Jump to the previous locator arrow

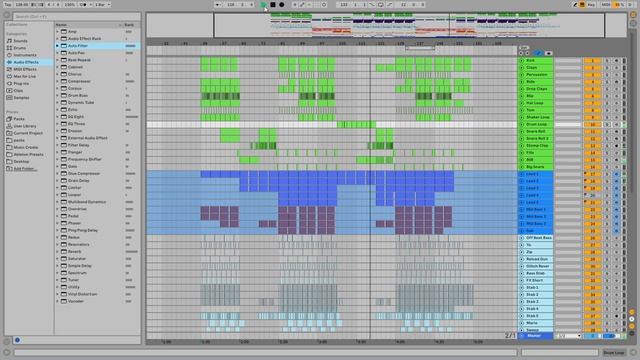[x=521, y=53]
